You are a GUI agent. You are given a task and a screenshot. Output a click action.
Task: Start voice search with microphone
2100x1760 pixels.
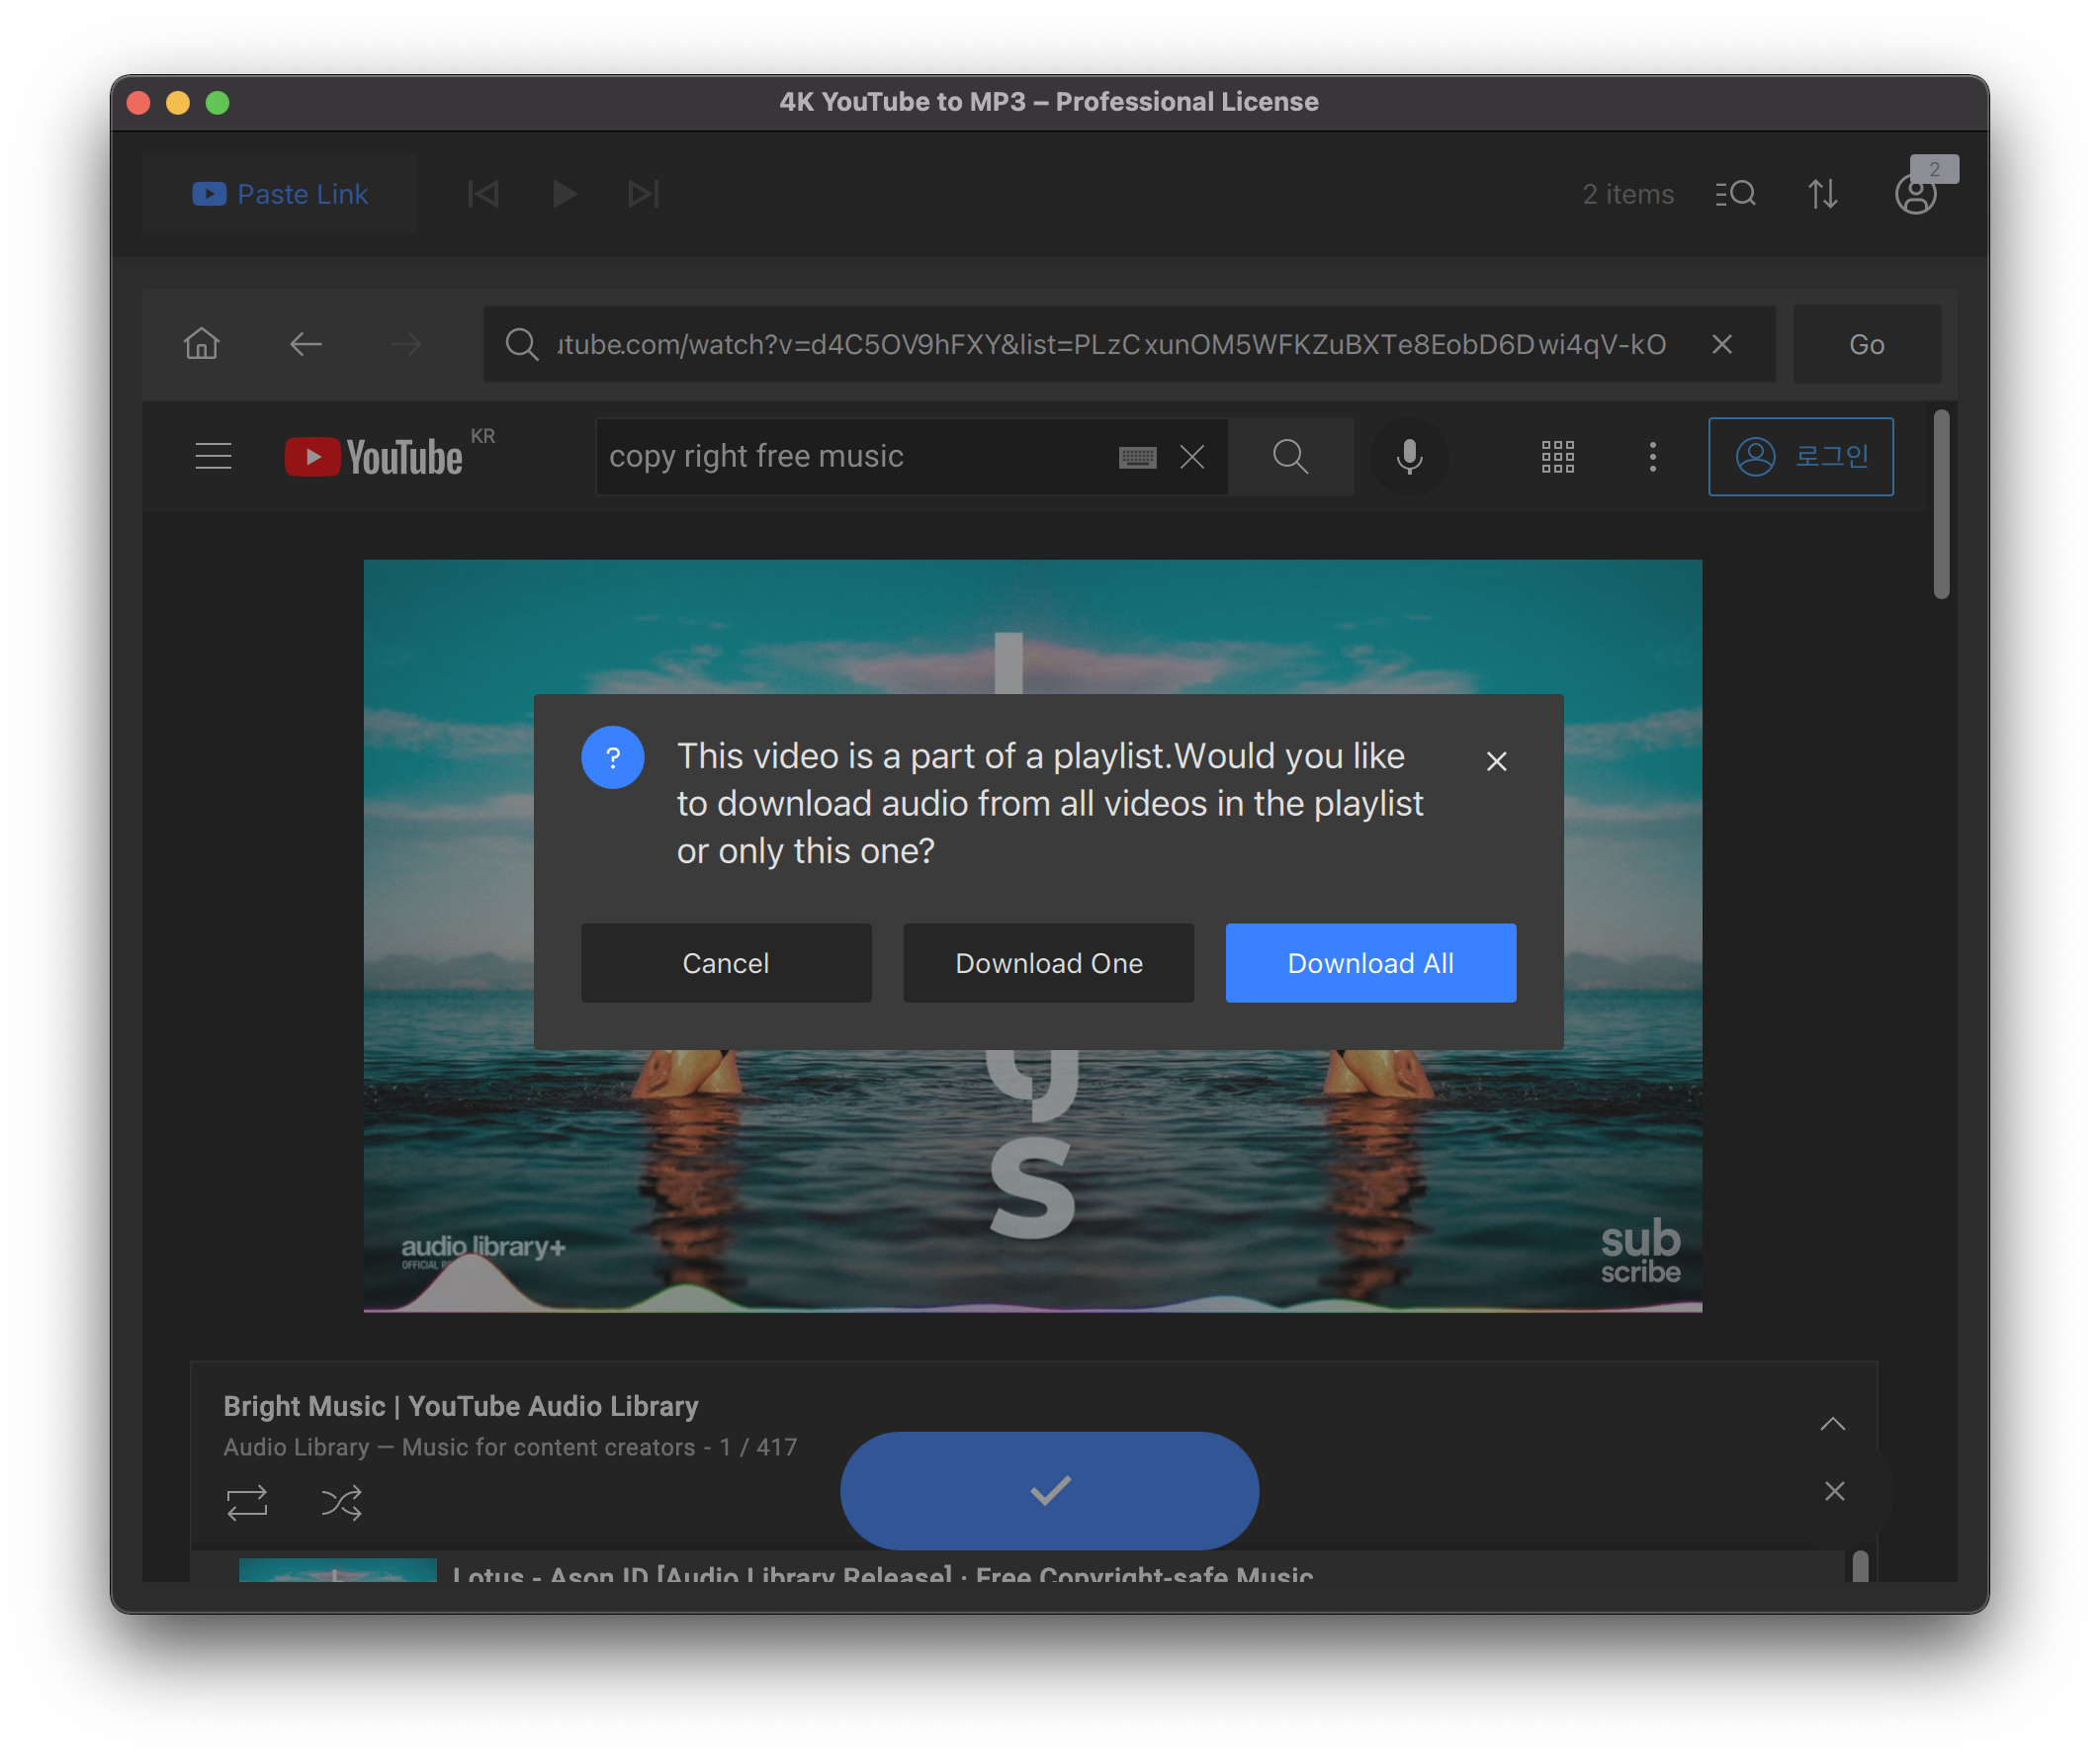pyautogui.click(x=1409, y=456)
